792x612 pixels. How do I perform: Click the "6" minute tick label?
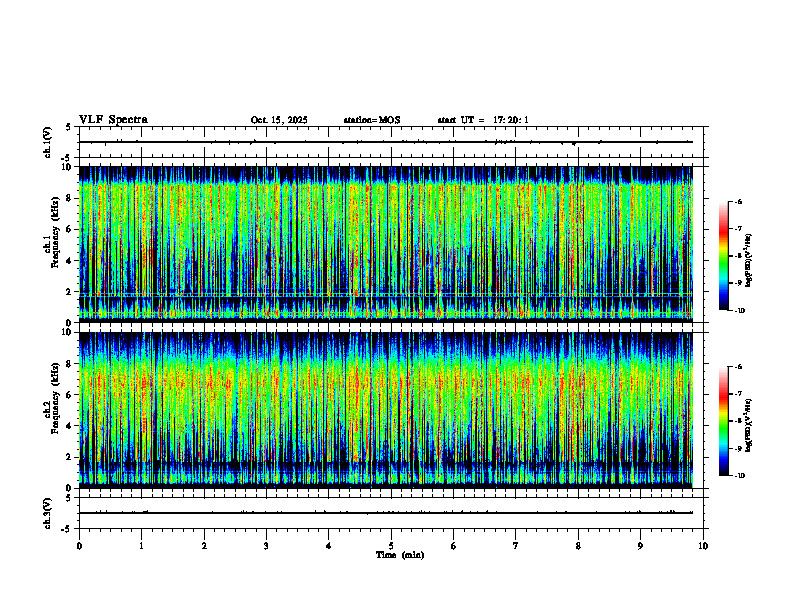tap(453, 546)
